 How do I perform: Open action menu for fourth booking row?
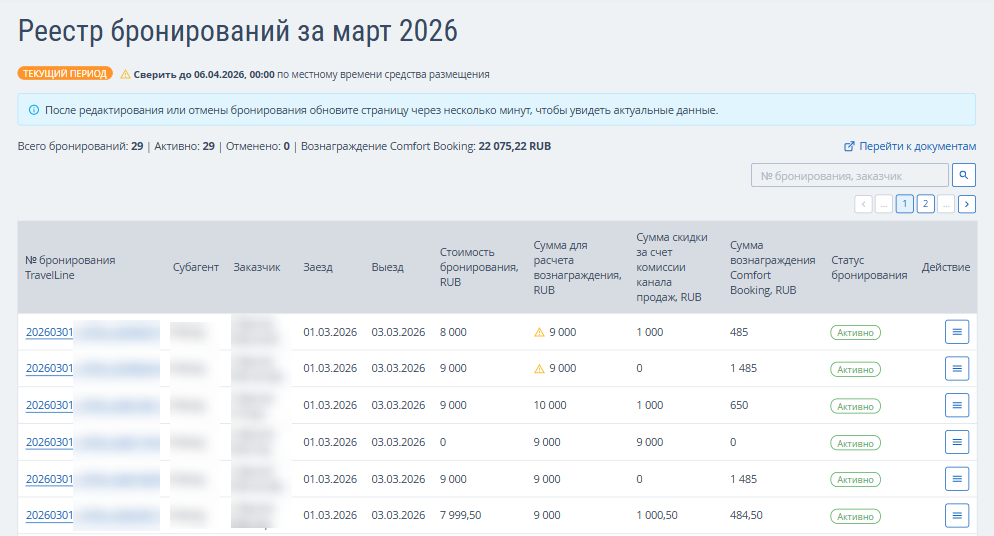[957, 442]
